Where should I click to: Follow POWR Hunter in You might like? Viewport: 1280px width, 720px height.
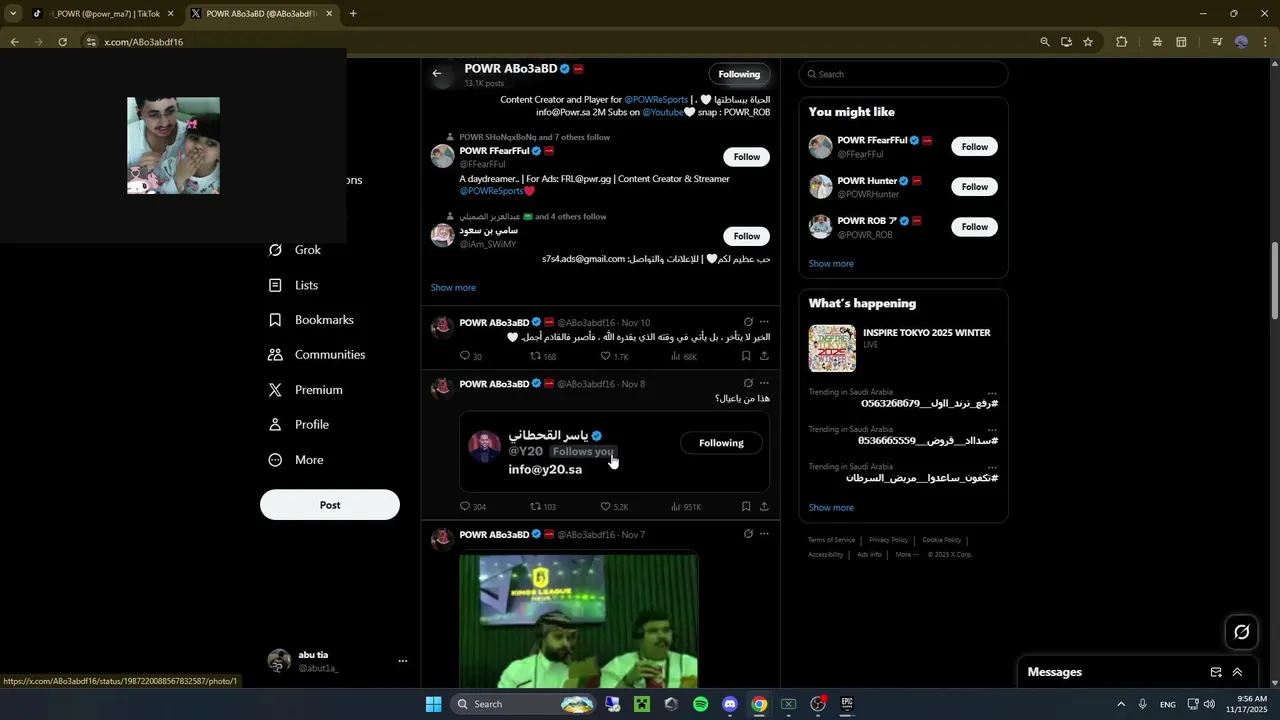(974, 187)
